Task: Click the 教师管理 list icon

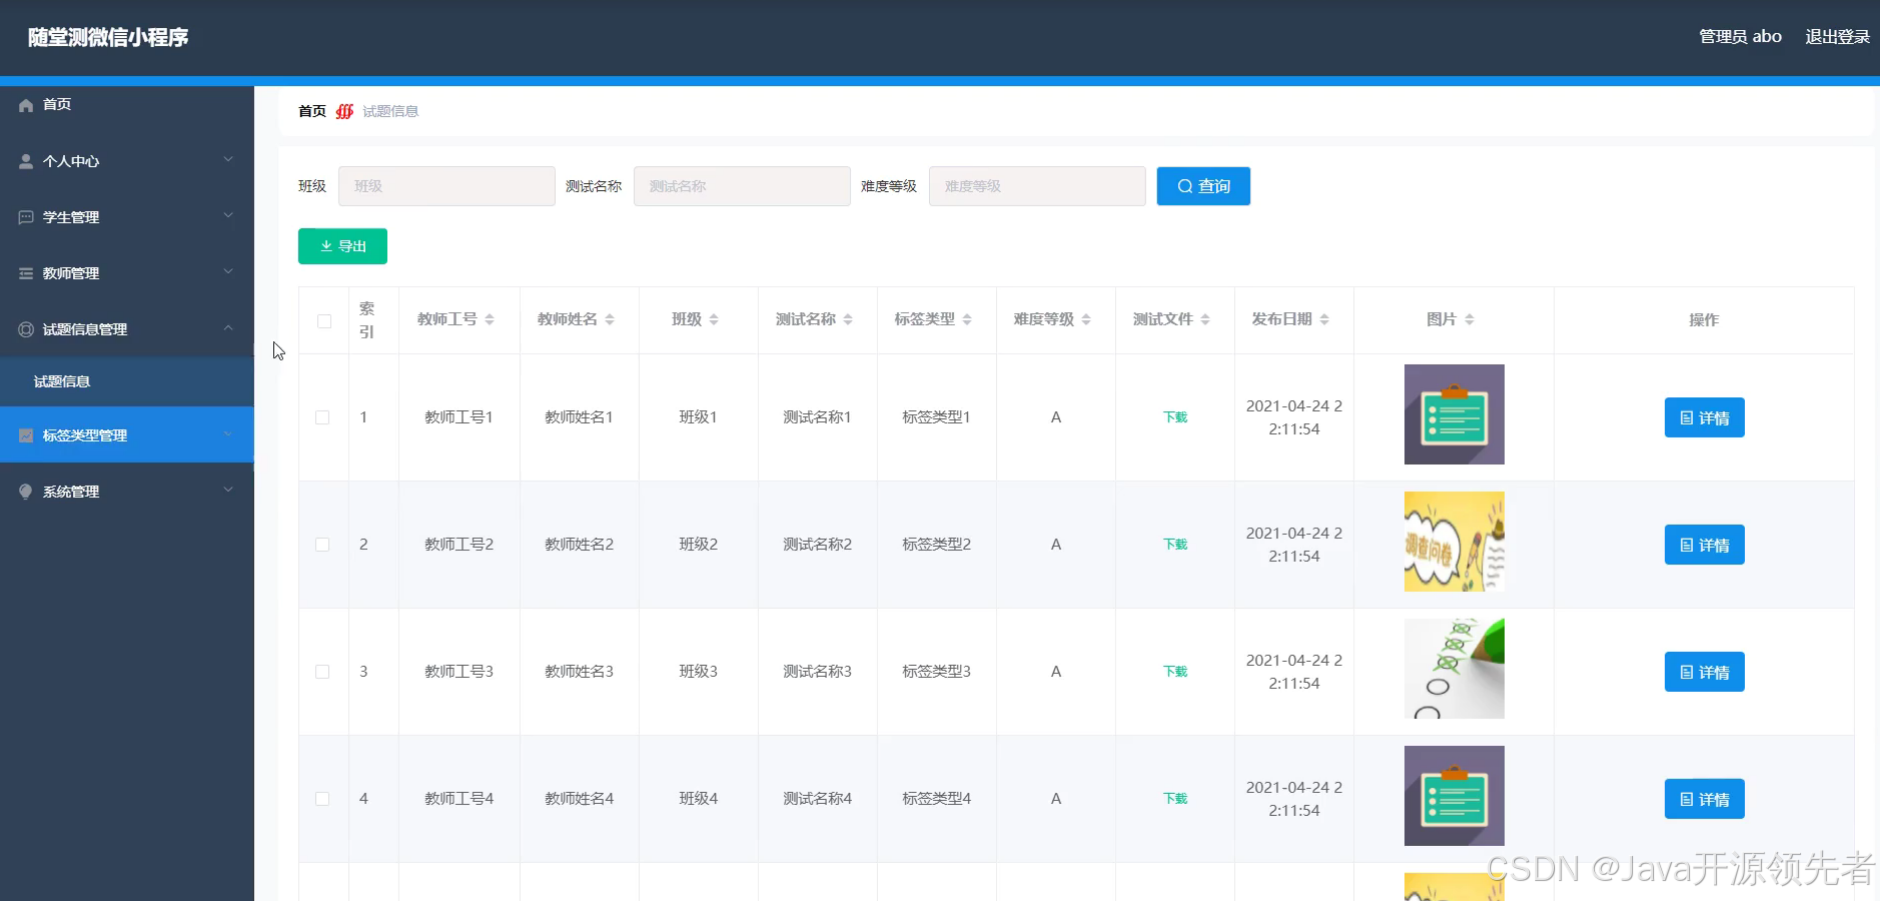Action: coord(26,273)
